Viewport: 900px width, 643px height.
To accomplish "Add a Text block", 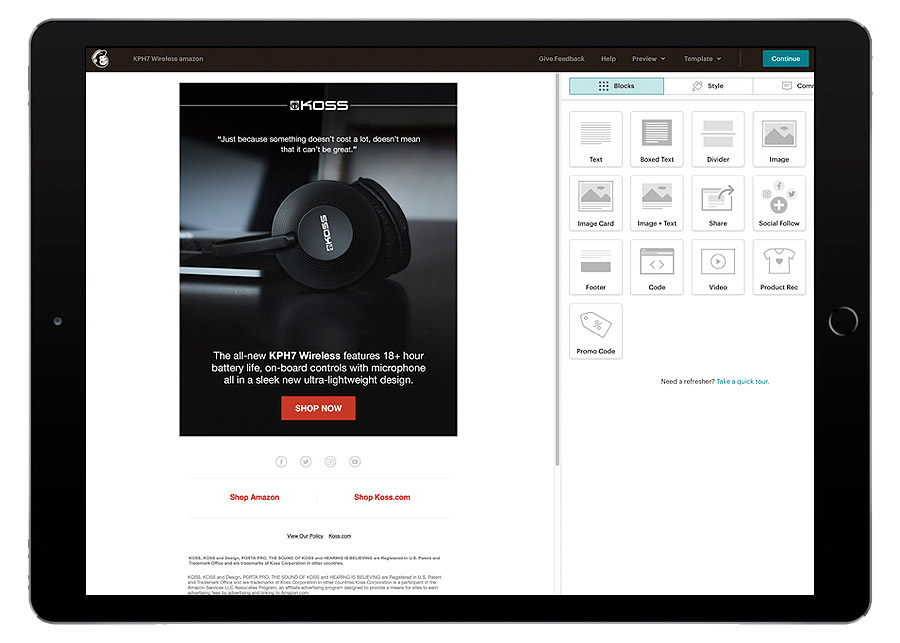I will point(596,139).
